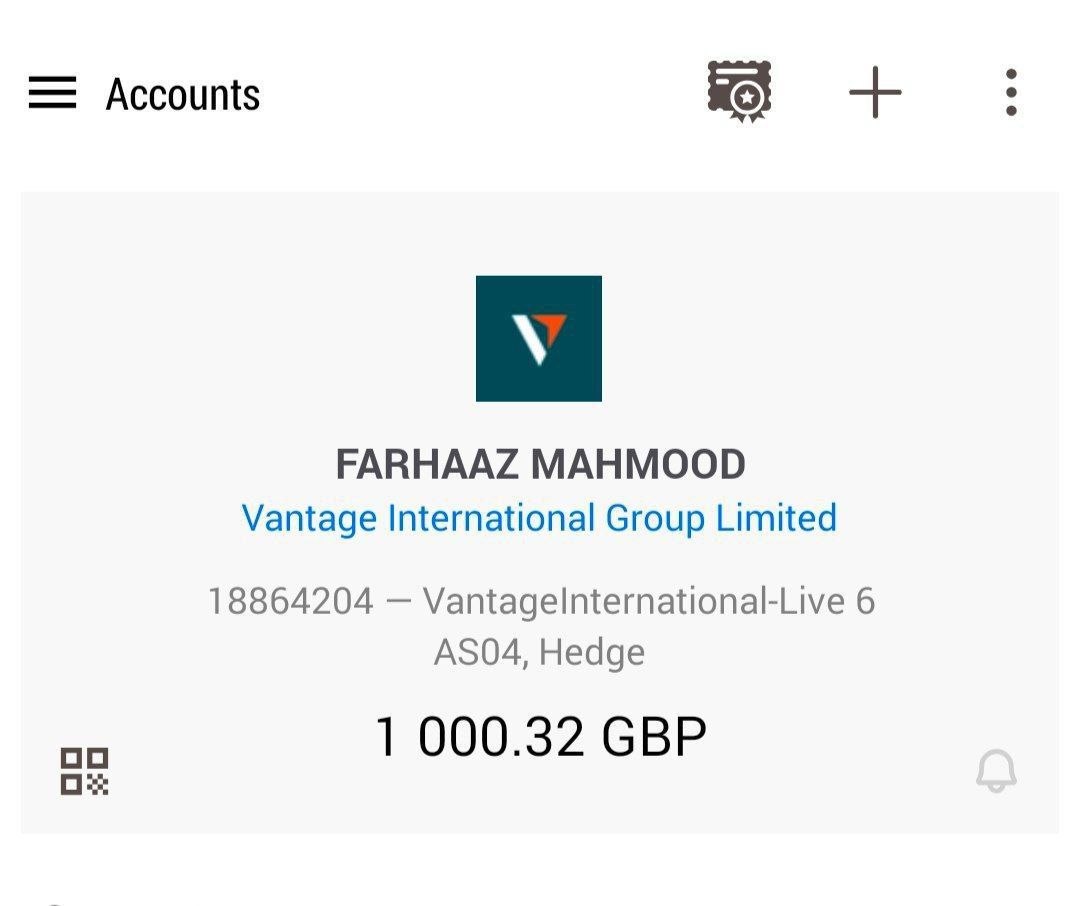Tap the word Limited in the broker link
This screenshot has width=1080, height=906.
point(776,518)
